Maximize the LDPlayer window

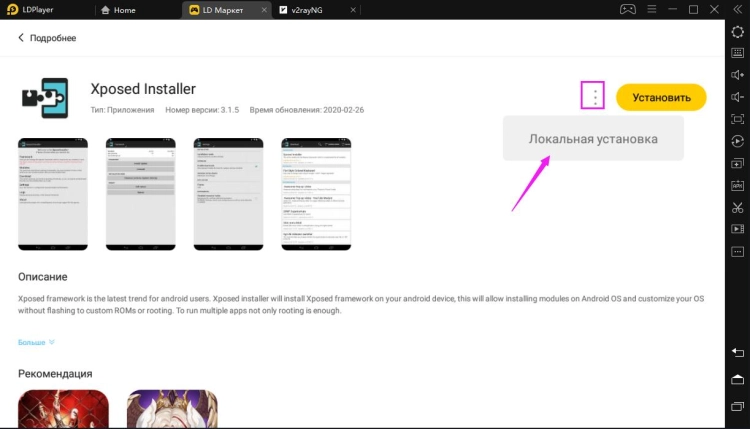[x=693, y=9]
